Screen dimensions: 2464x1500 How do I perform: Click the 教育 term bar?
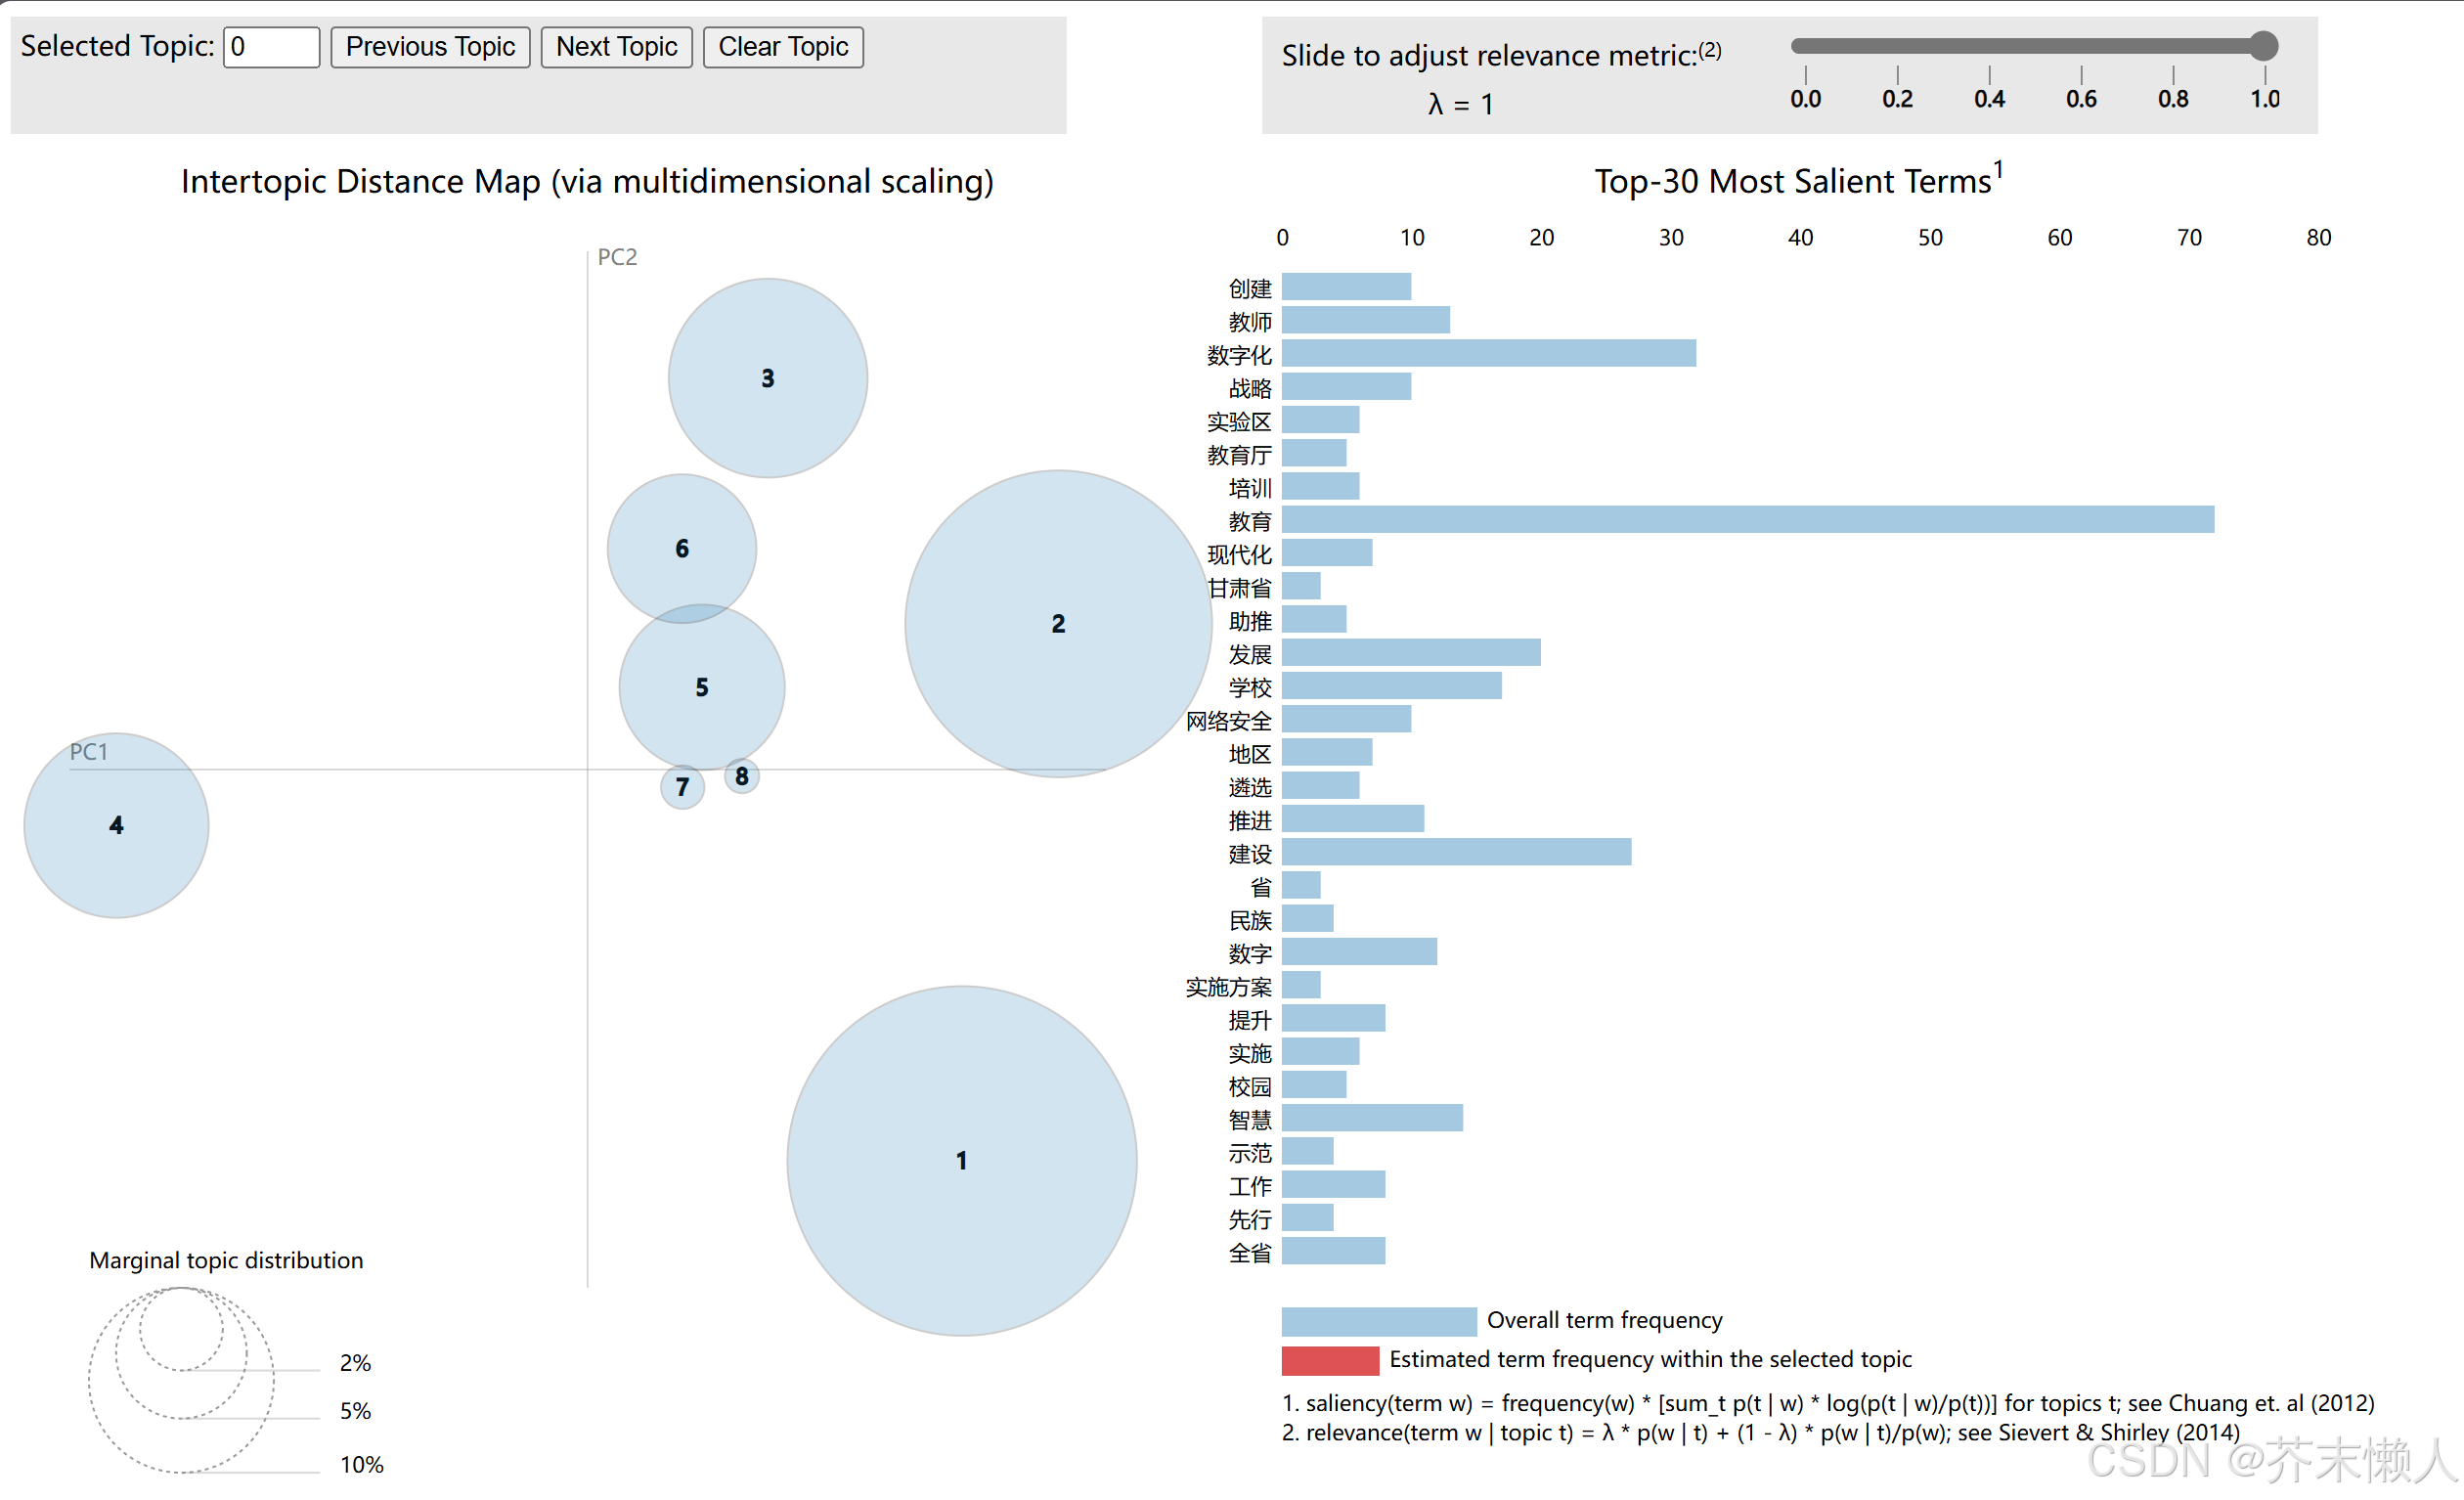click(x=1747, y=519)
